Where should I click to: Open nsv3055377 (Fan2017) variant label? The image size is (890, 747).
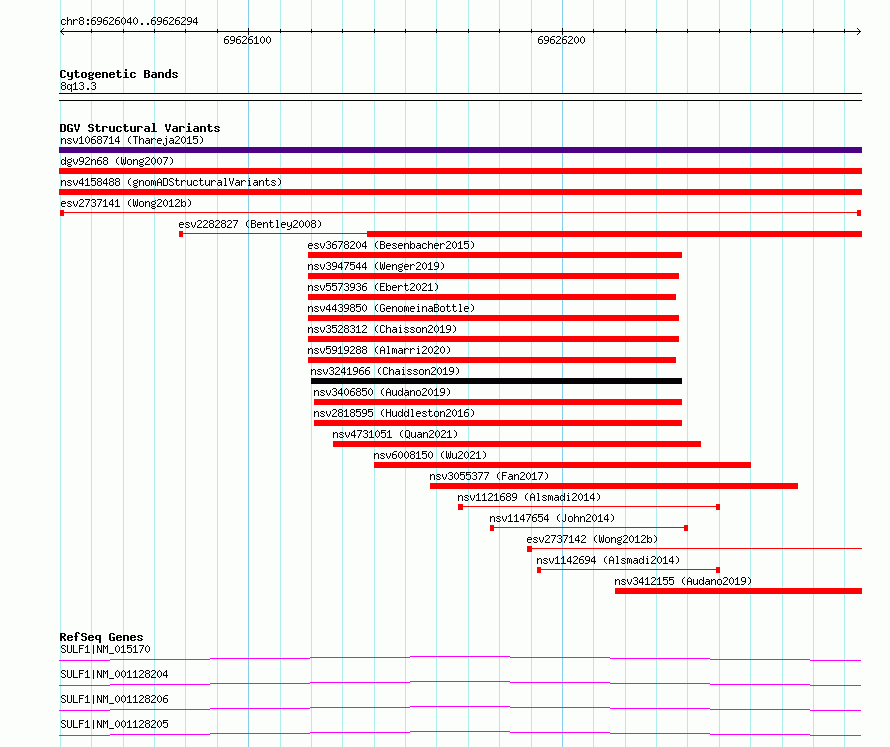tap(489, 476)
